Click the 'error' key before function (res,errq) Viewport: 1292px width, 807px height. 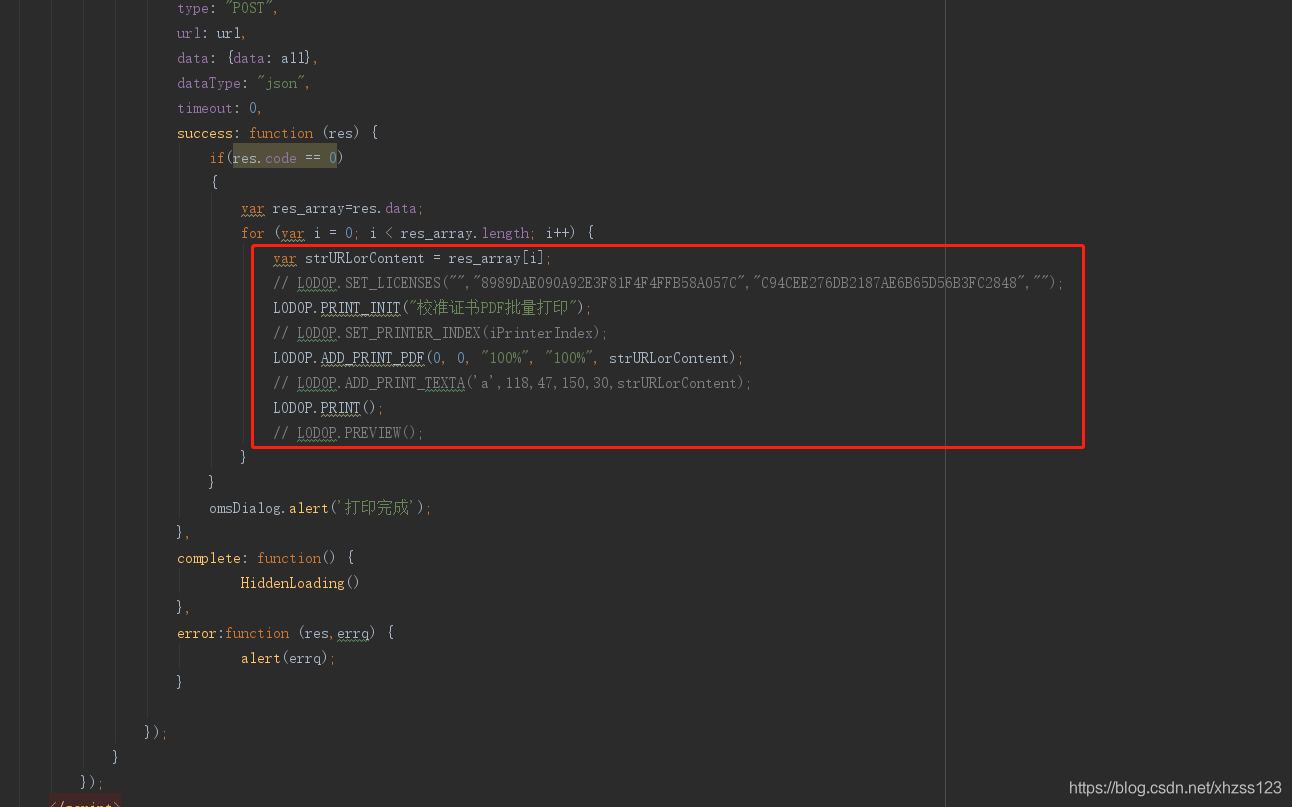click(x=196, y=633)
